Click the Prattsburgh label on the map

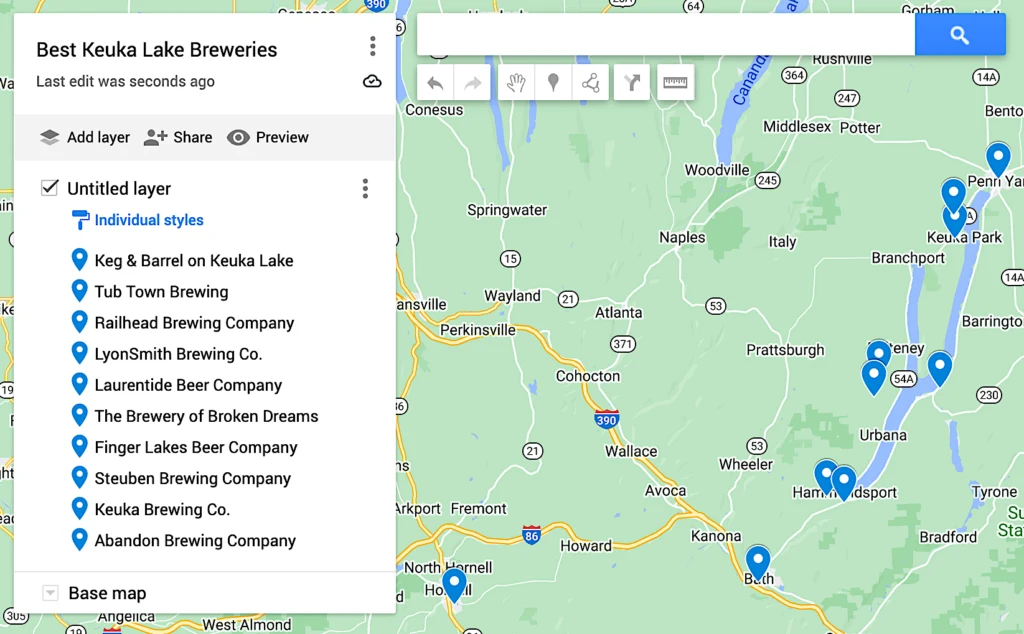point(785,350)
